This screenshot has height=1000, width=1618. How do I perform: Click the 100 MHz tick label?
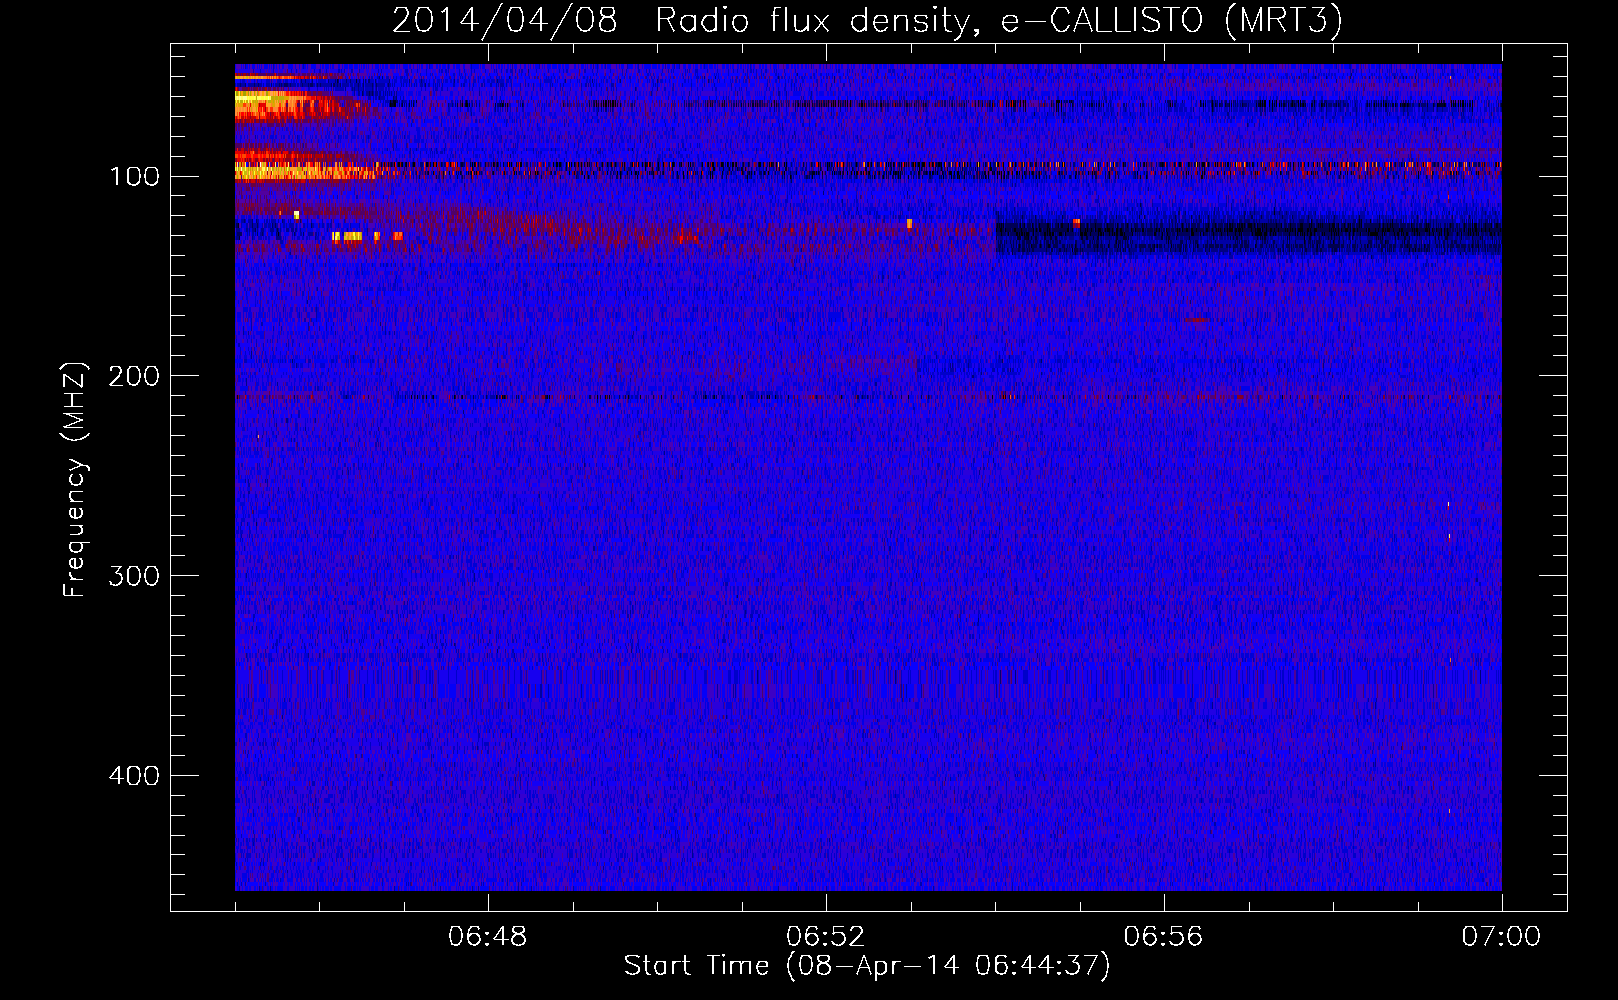[x=134, y=177]
